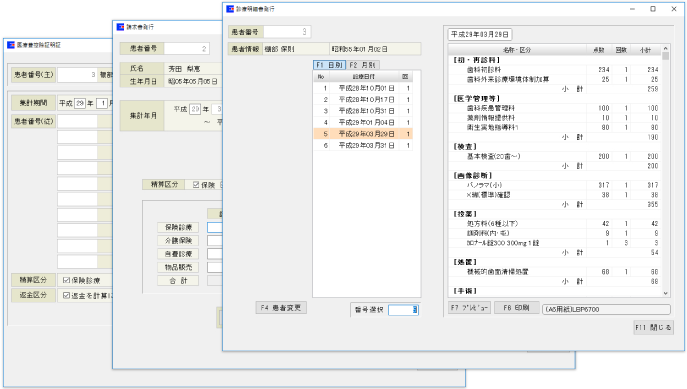Click the front window's title bar app icon
The width and height of the screenshot is (687, 389).
coord(230,9)
